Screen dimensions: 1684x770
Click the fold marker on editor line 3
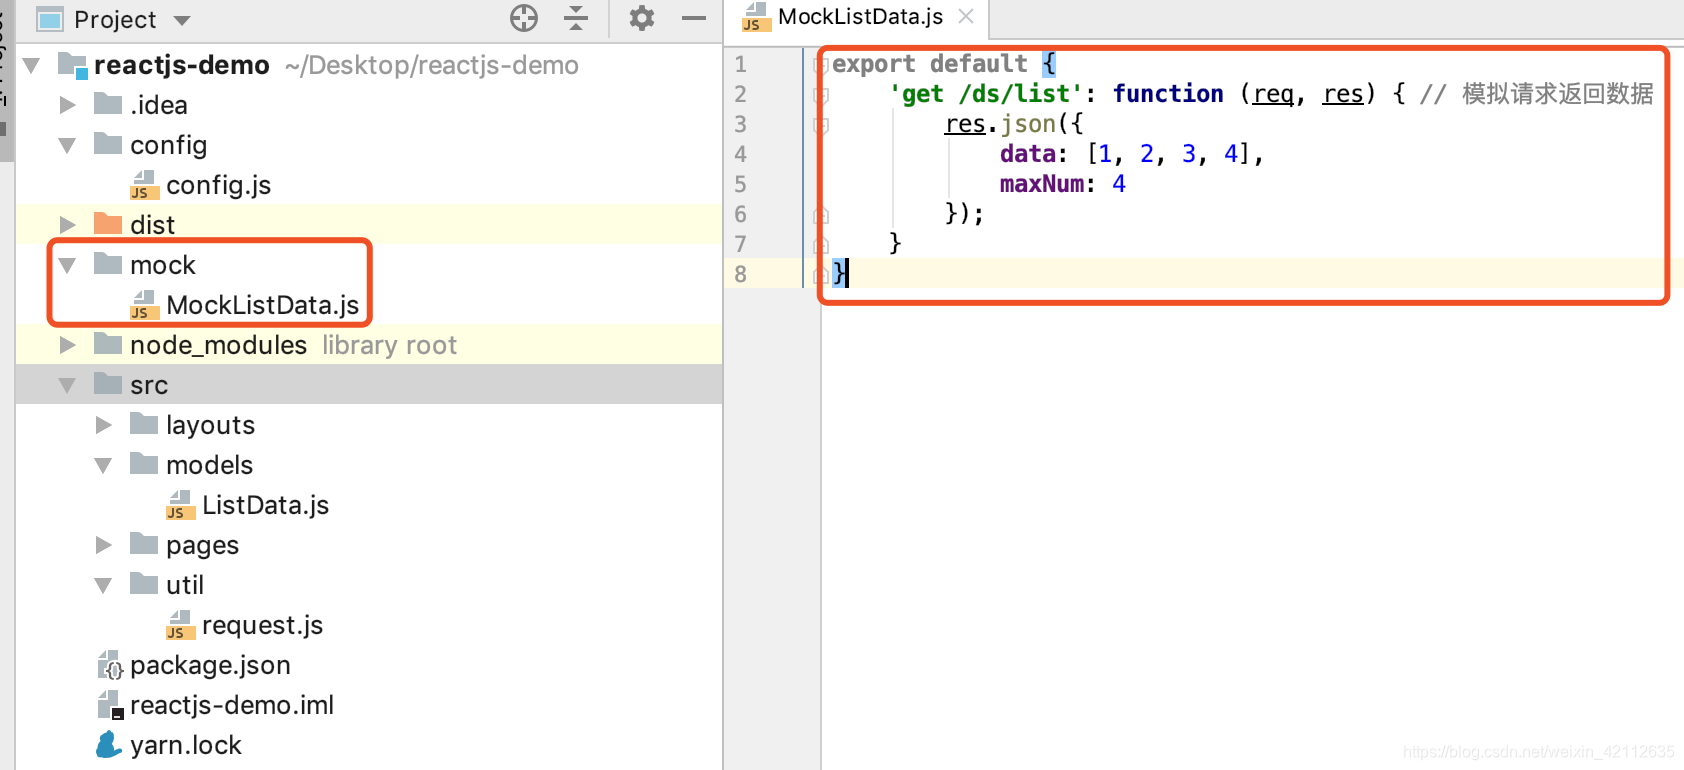[821, 126]
